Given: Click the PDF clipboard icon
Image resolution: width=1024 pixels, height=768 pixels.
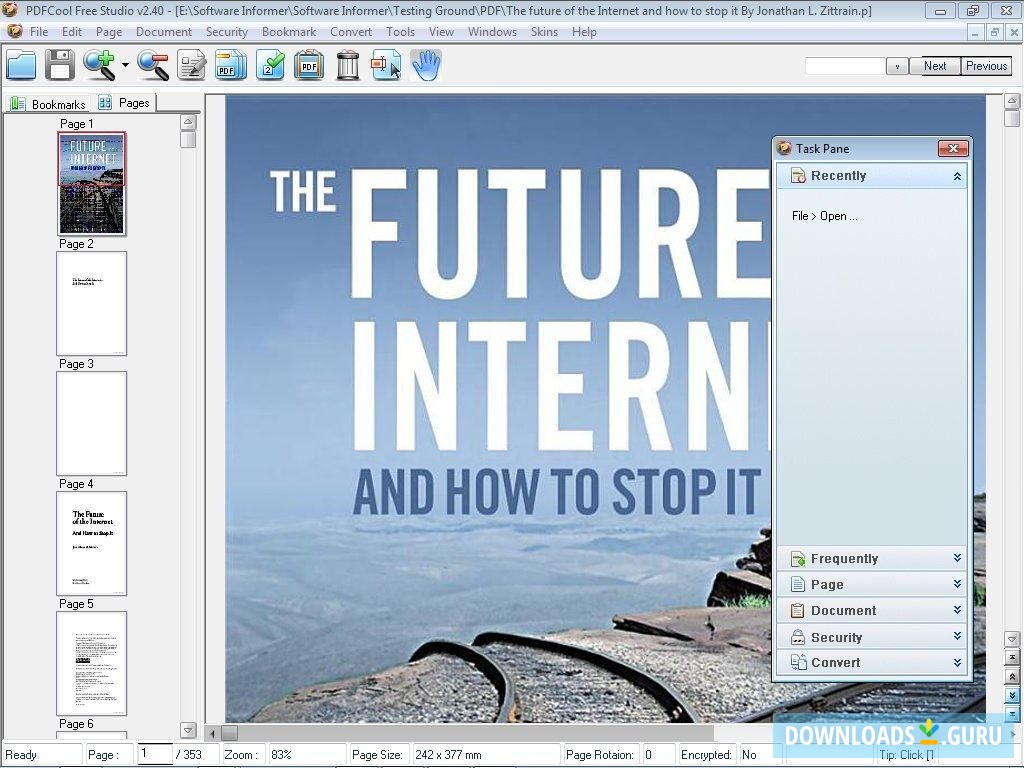Looking at the screenshot, I should (x=309, y=65).
